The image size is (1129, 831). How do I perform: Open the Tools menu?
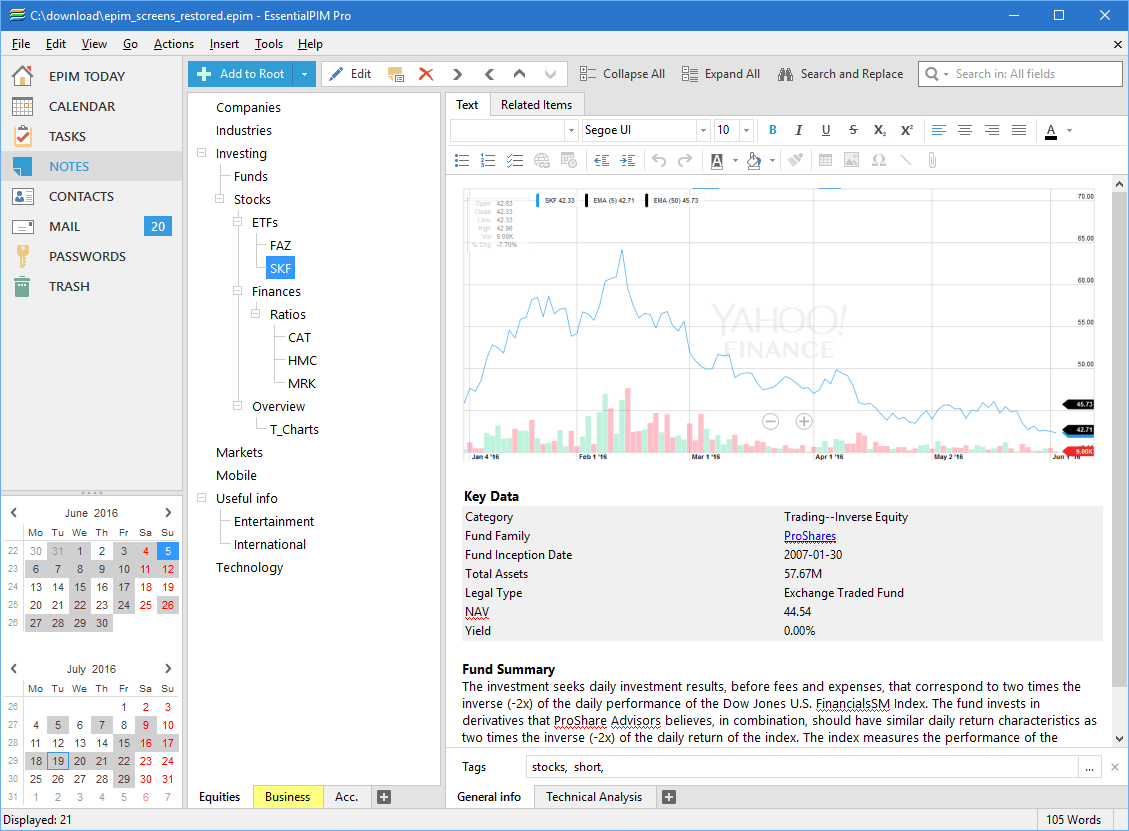click(269, 44)
